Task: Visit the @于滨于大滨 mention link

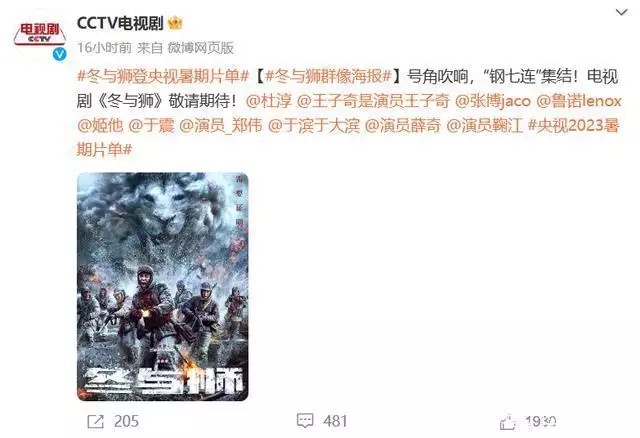Action: 313,125
